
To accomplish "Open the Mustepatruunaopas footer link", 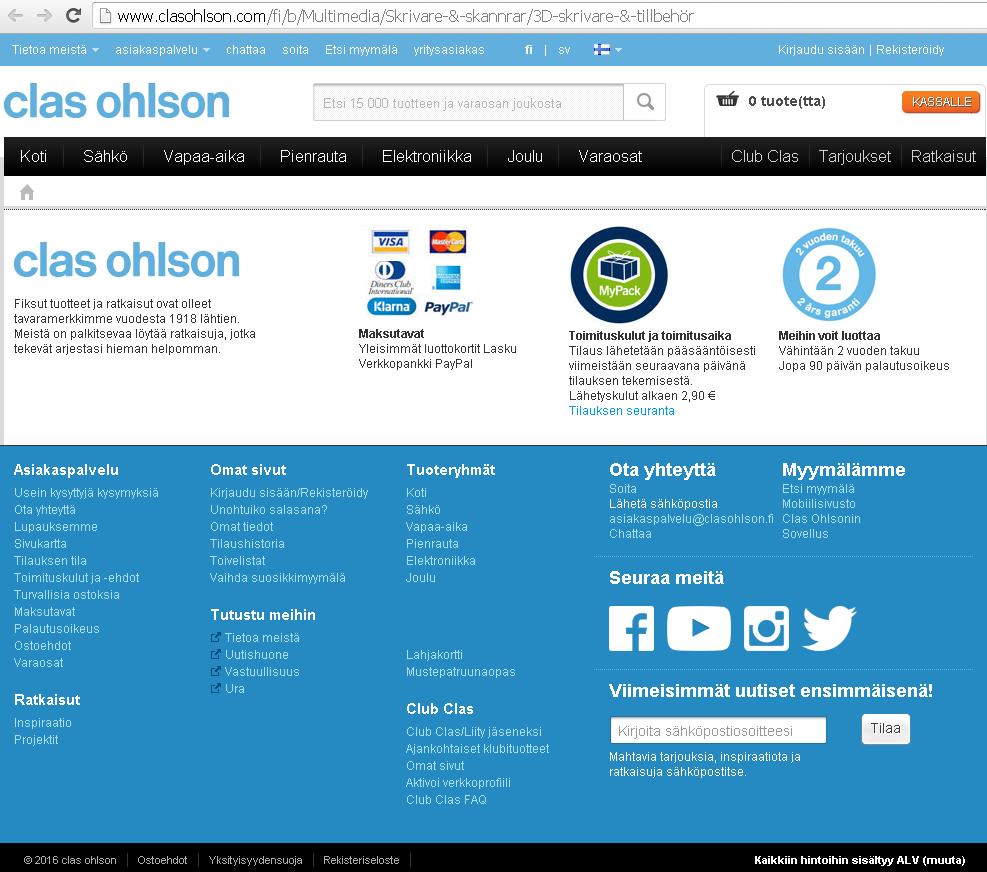I will [x=461, y=672].
